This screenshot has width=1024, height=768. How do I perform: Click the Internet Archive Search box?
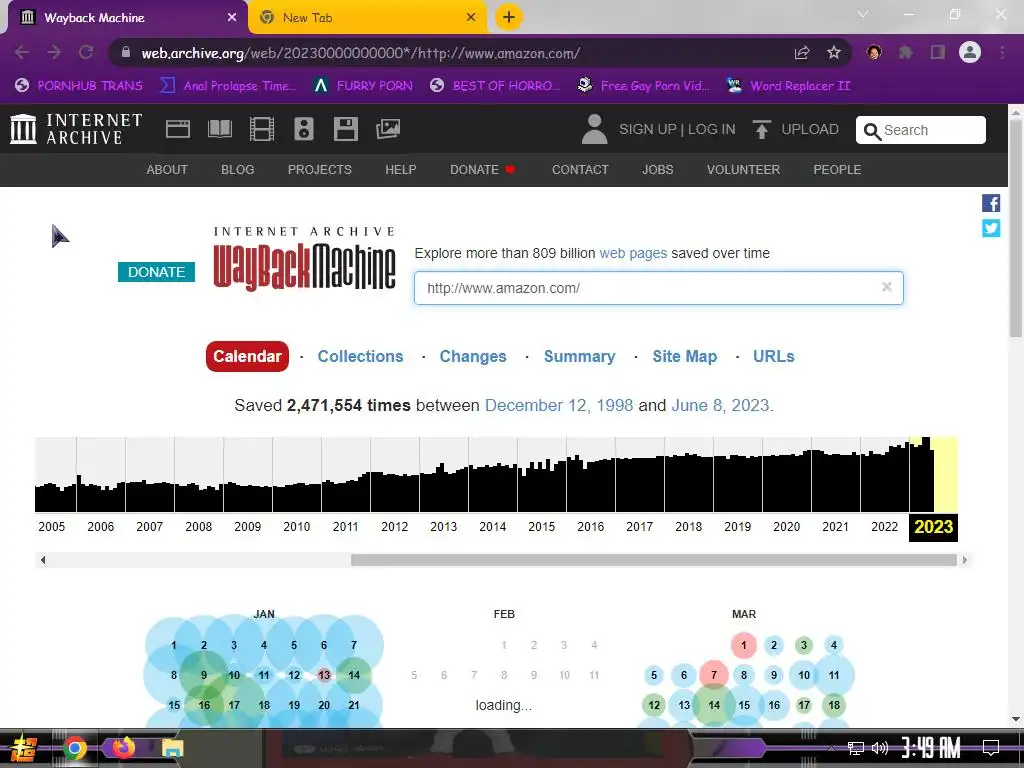[x=920, y=130]
